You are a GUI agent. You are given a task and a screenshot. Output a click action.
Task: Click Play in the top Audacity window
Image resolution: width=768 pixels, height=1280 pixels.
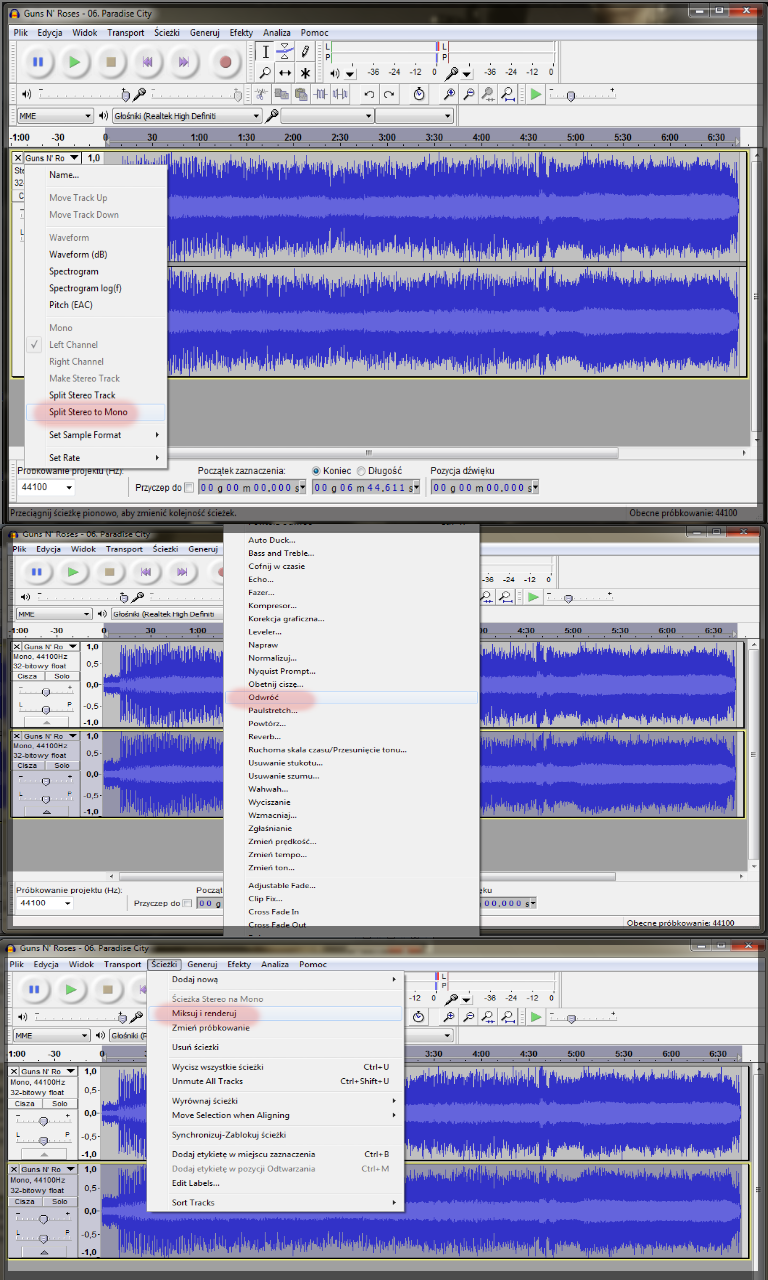coord(74,62)
